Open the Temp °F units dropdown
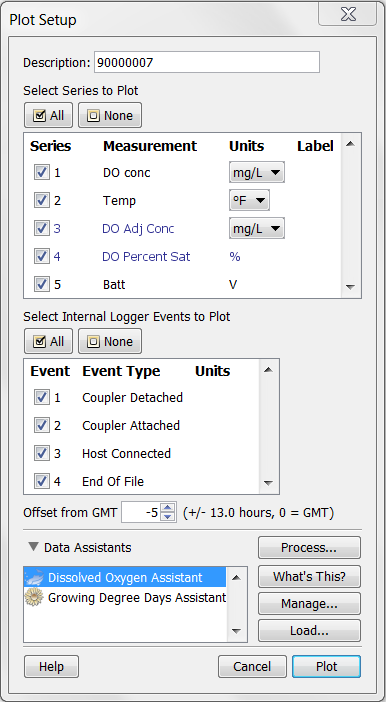Image resolution: width=386 pixels, height=702 pixels. (249, 200)
